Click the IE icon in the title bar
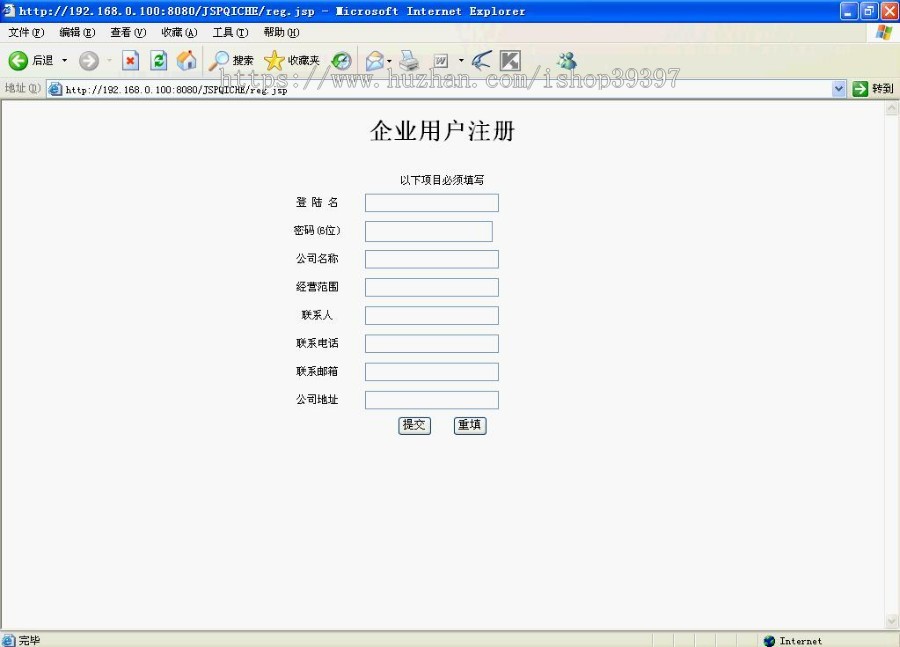 click(x=9, y=10)
